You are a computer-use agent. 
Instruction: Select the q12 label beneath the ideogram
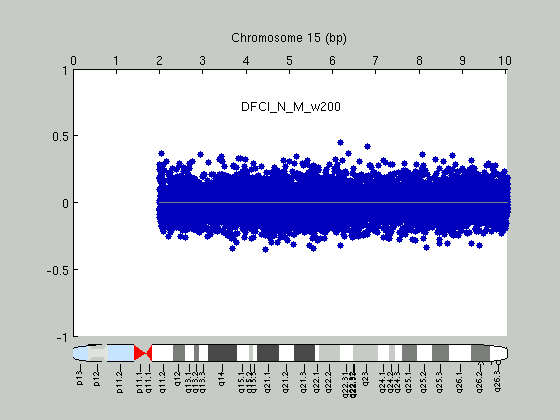(x=177, y=378)
